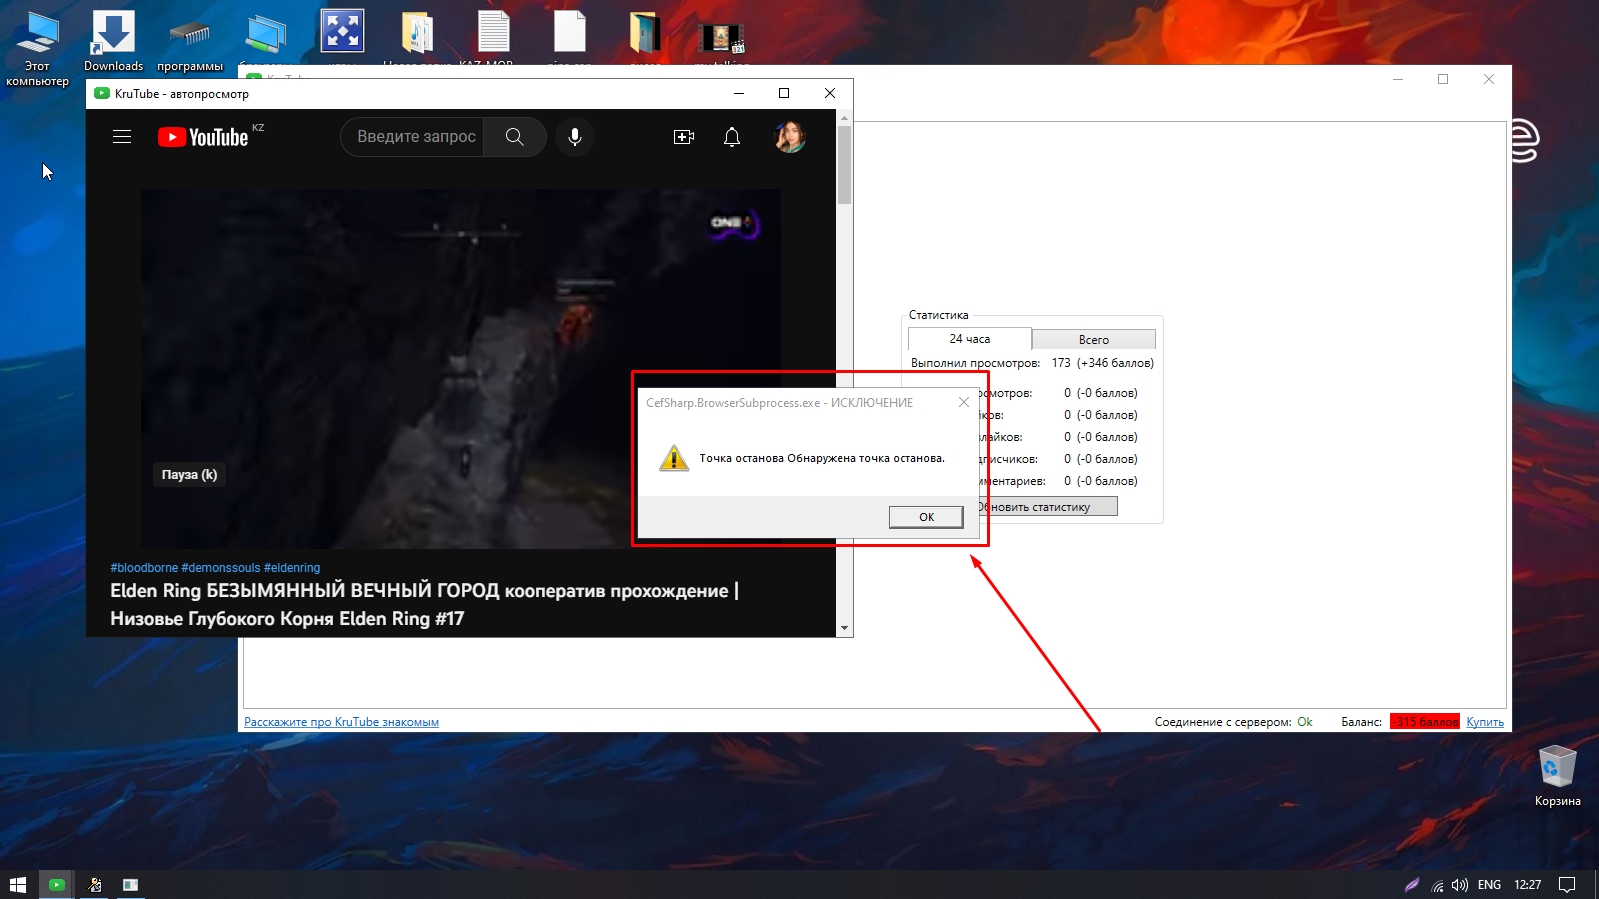
Task: Click the 'Купить' balance link
Action: (x=1485, y=722)
